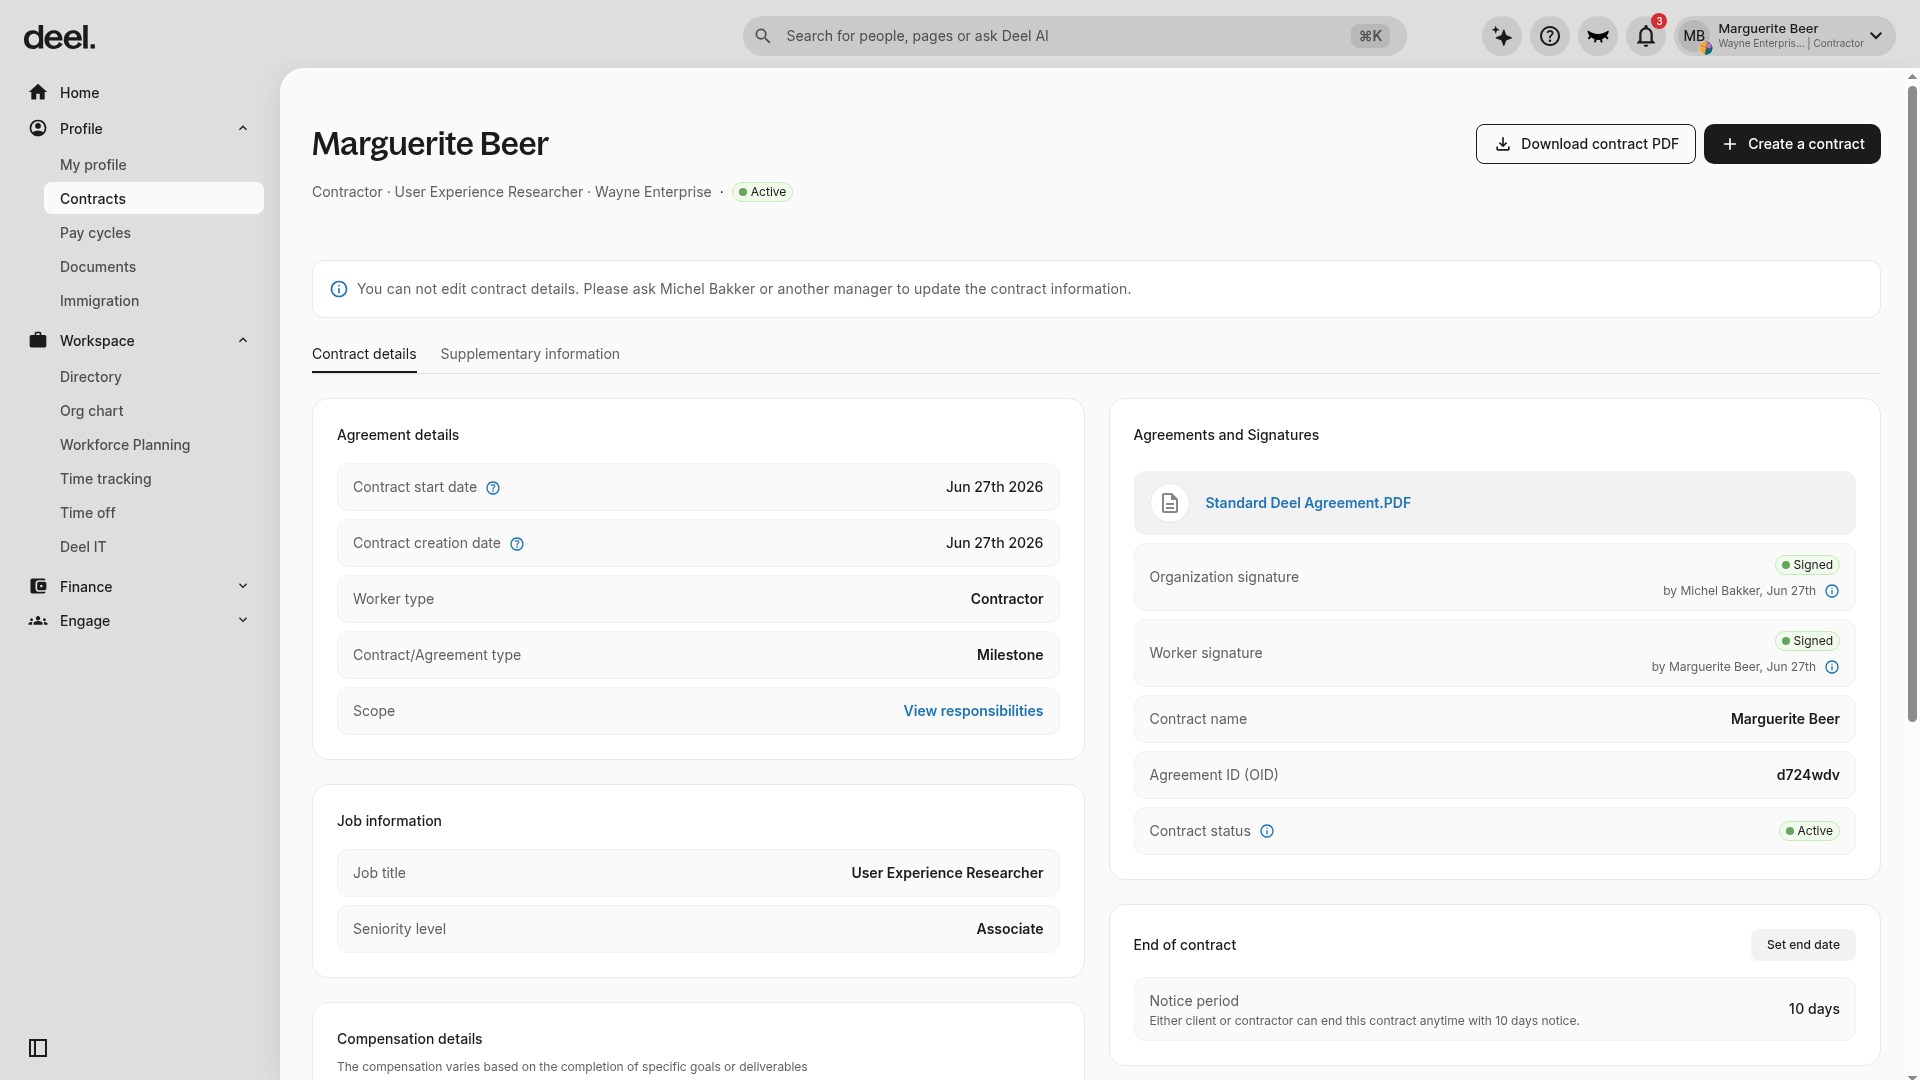Click the Finance wallet icon
Screen dimensions: 1920x1080
click(38, 587)
